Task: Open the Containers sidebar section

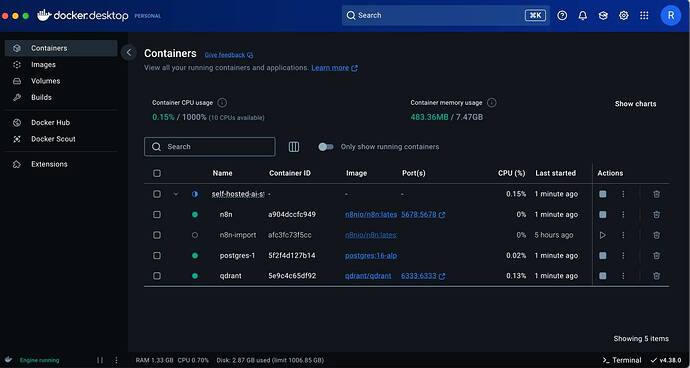Action: [61, 48]
